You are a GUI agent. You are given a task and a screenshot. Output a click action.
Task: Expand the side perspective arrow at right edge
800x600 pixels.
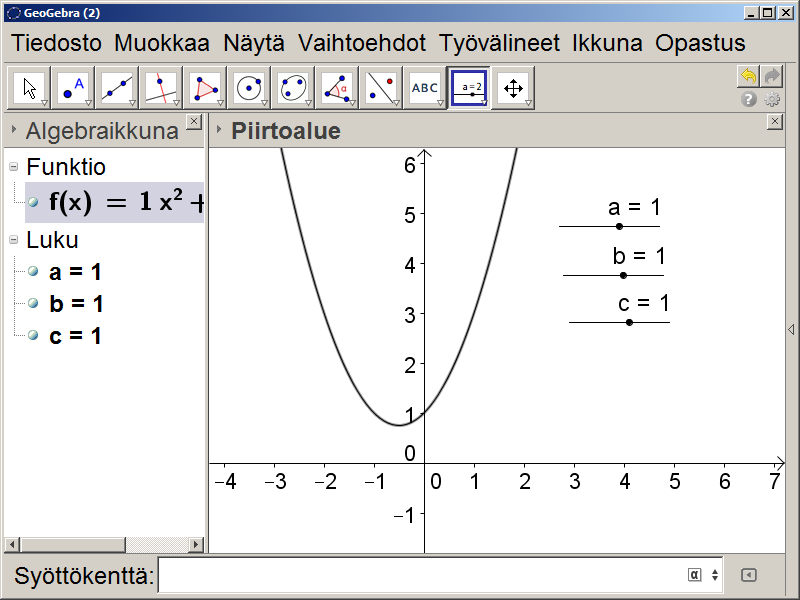point(791,330)
